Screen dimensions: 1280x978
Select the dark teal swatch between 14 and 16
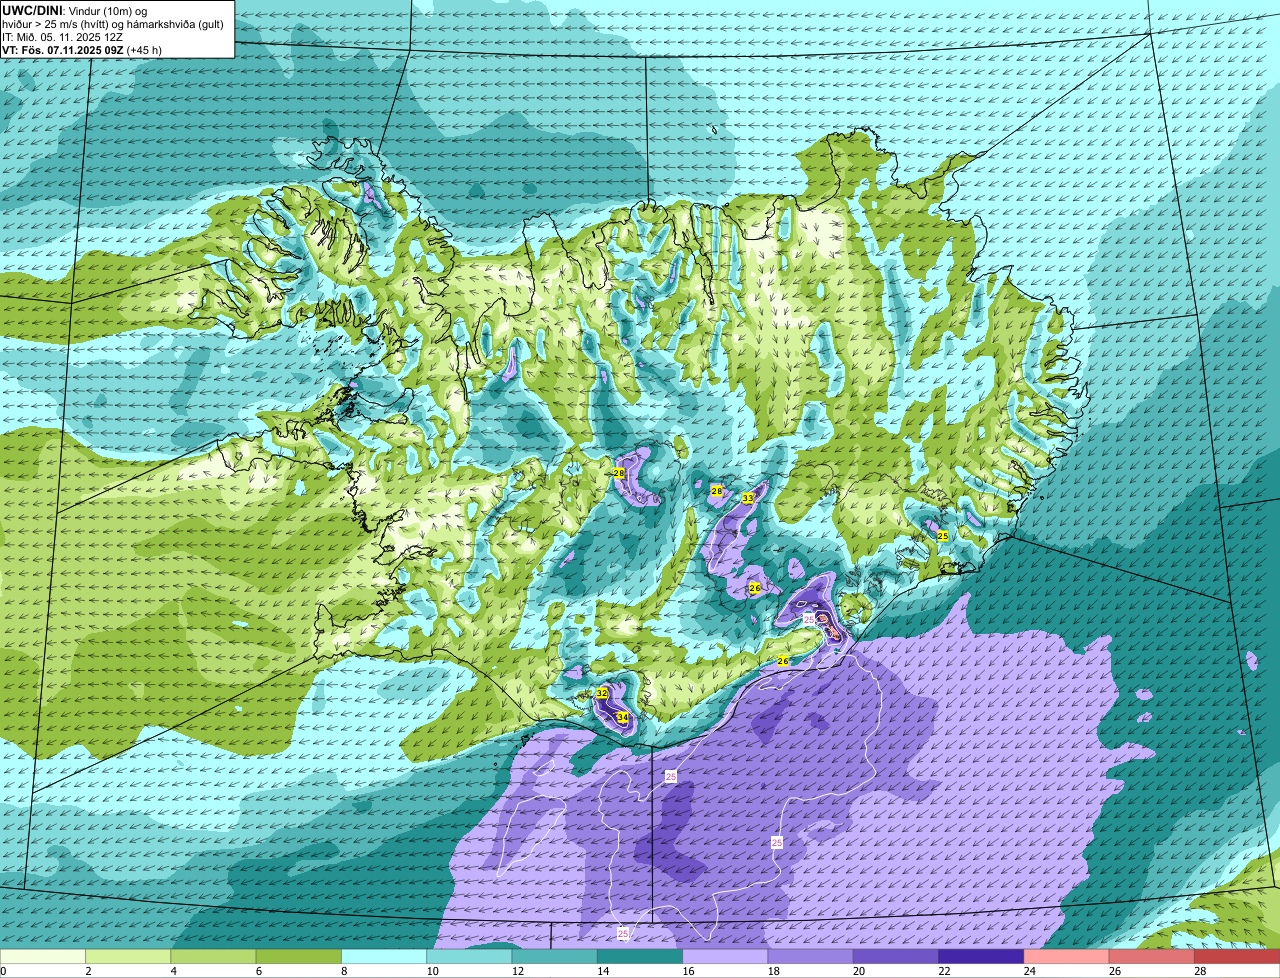[640, 957]
